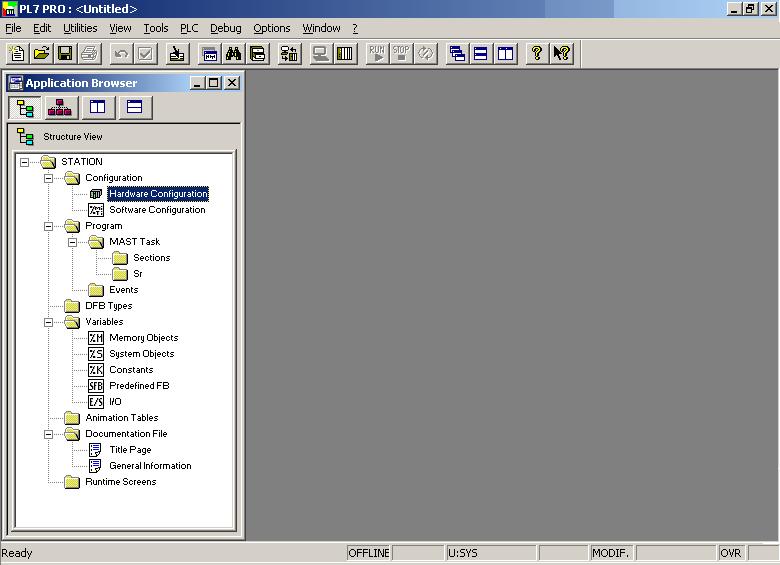Open the File menu
This screenshot has height=565, width=780.
click(x=13, y=28)
